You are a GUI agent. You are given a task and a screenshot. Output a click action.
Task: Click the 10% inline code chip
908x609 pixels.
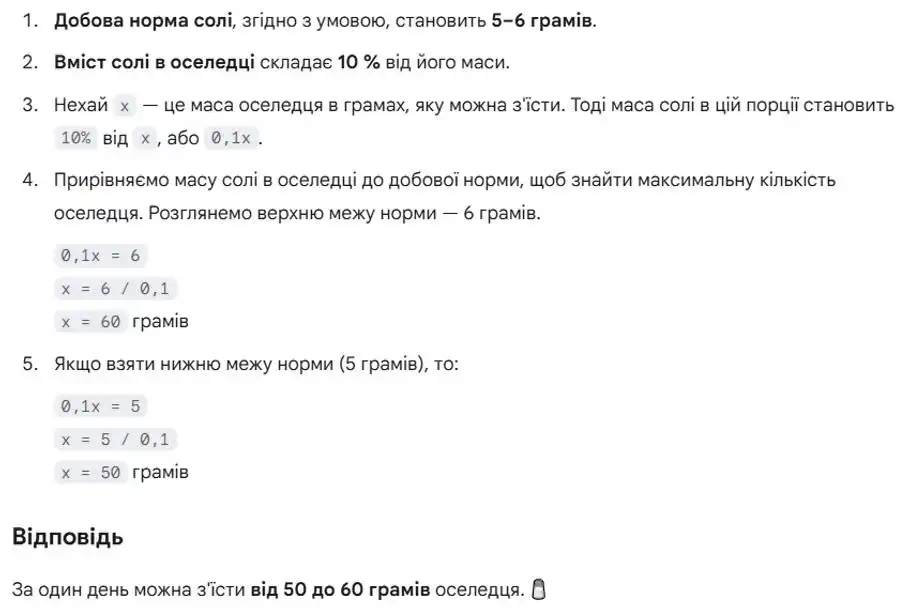click(x=76, y=138)
